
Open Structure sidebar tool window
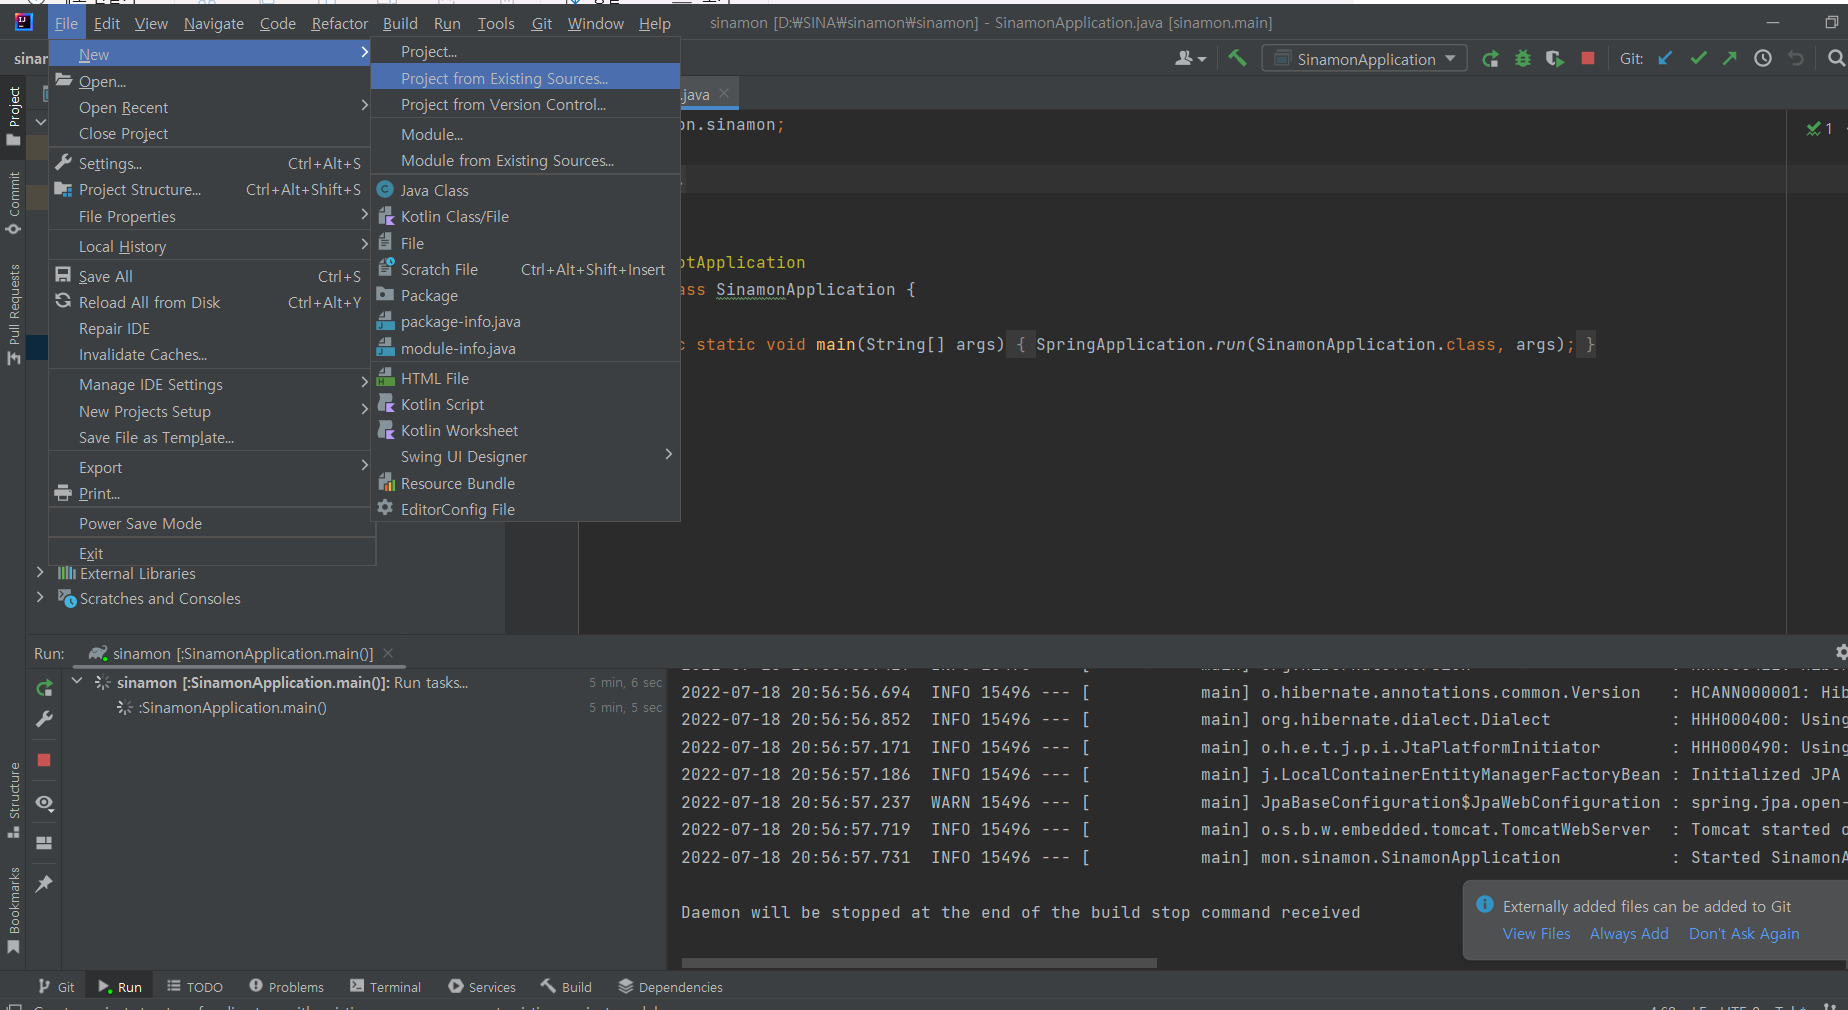[13, 800]
